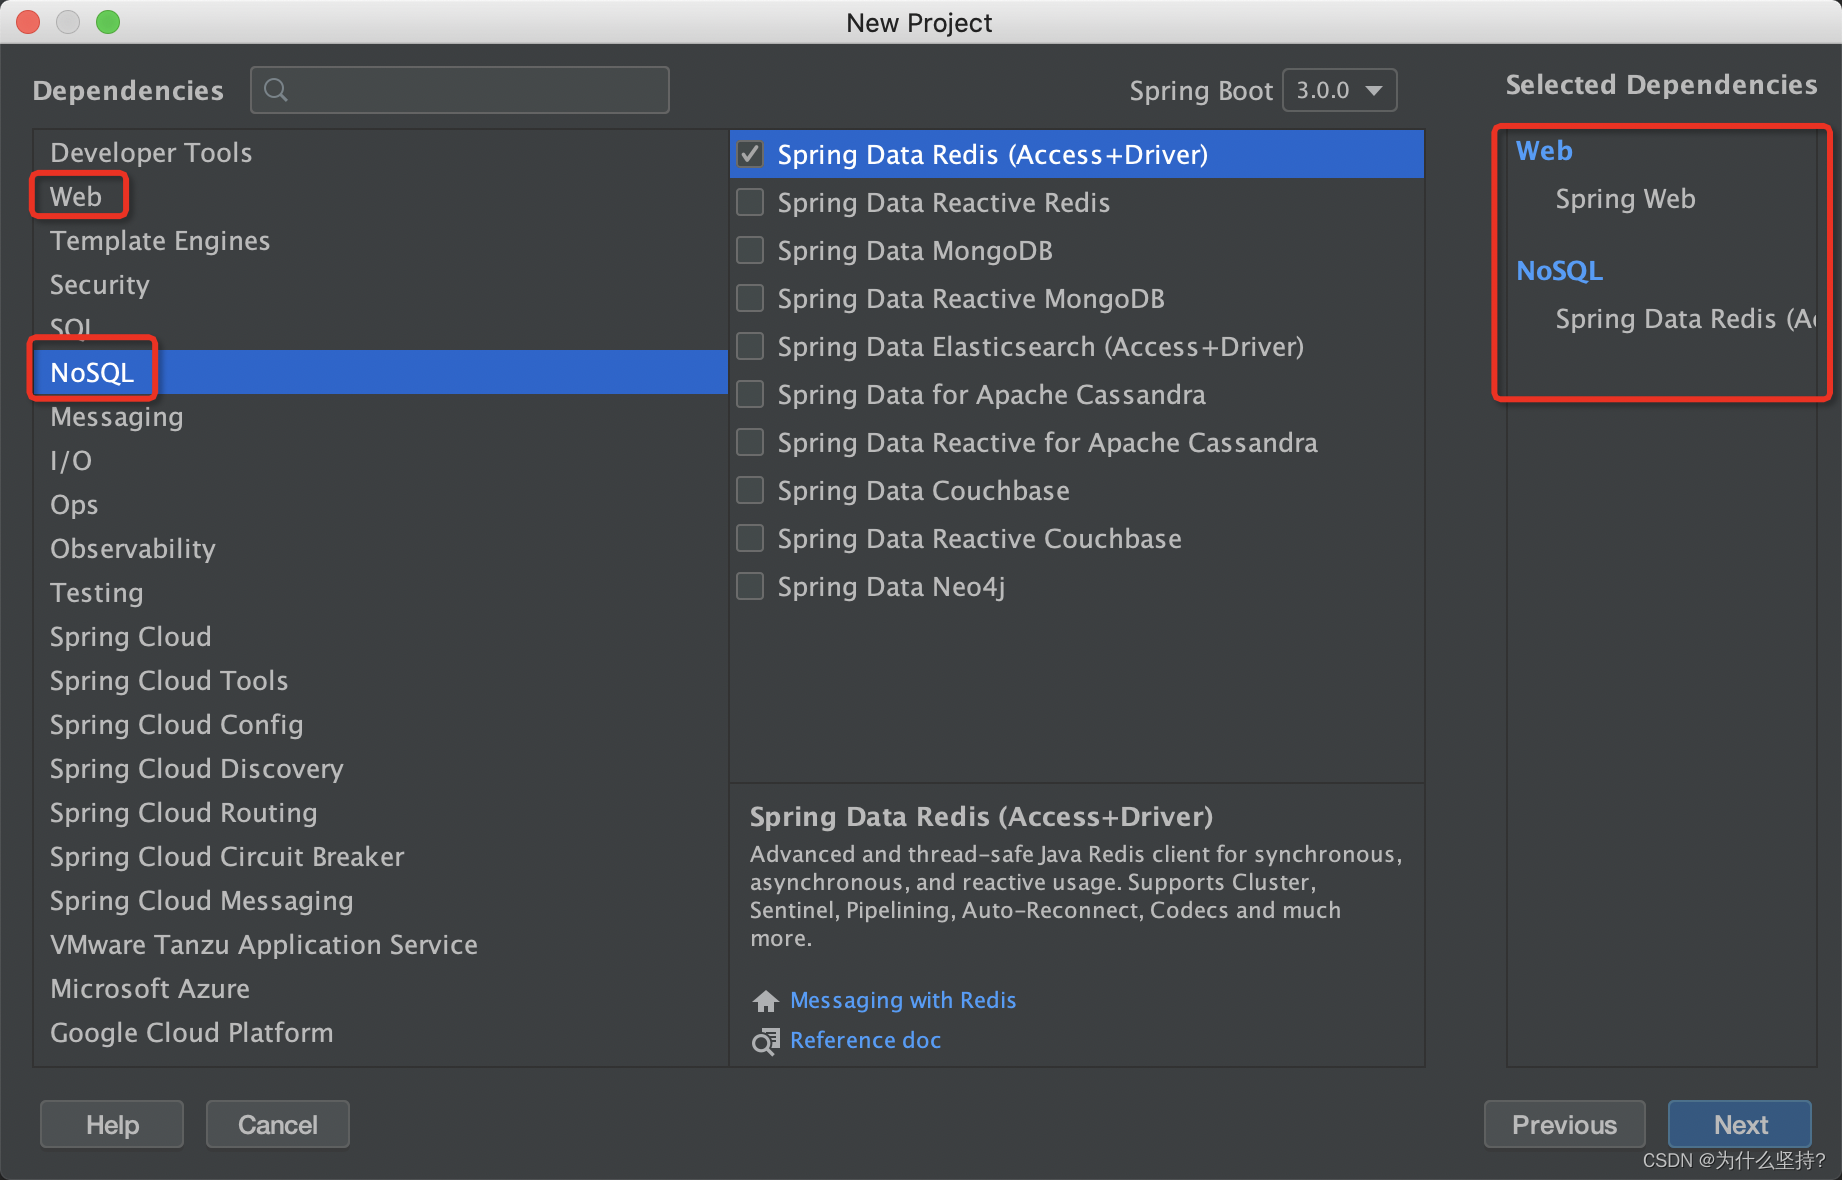Open Spring Cloud Tools category
This screenshot has height=1180, width=1842.
click(380, 681)
